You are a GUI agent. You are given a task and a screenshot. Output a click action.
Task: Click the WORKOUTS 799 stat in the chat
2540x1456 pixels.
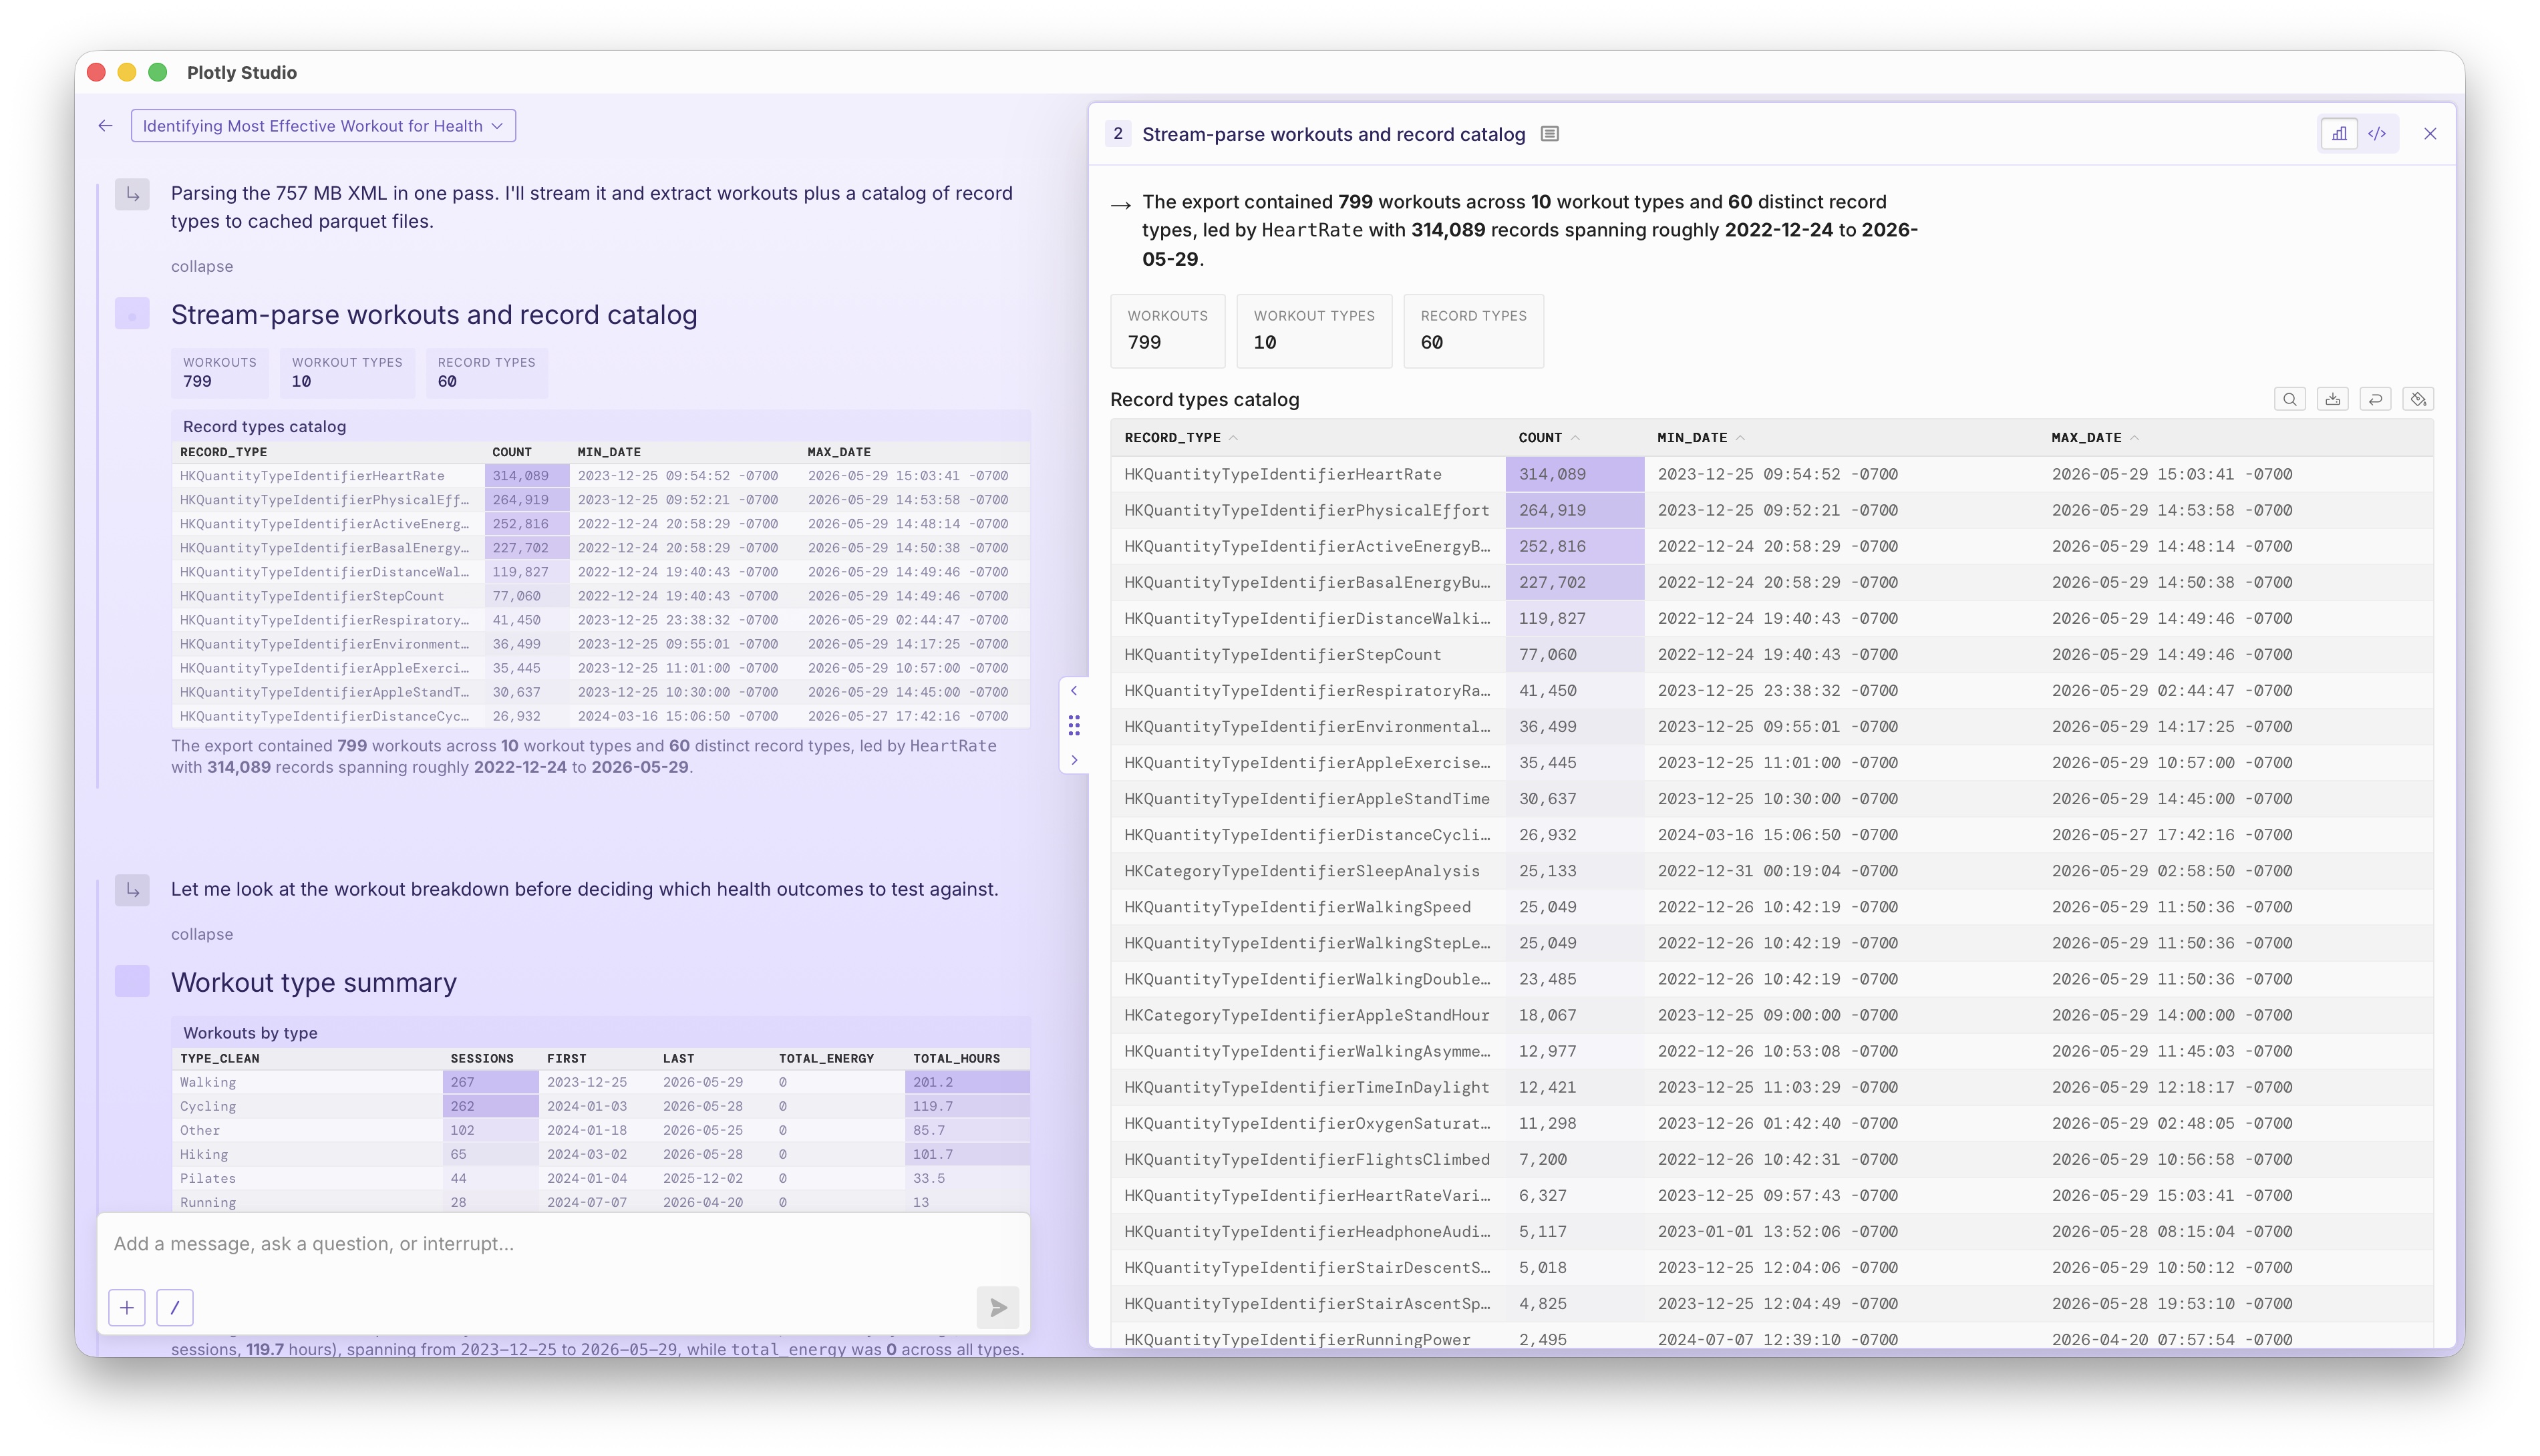tap(219, 372)
